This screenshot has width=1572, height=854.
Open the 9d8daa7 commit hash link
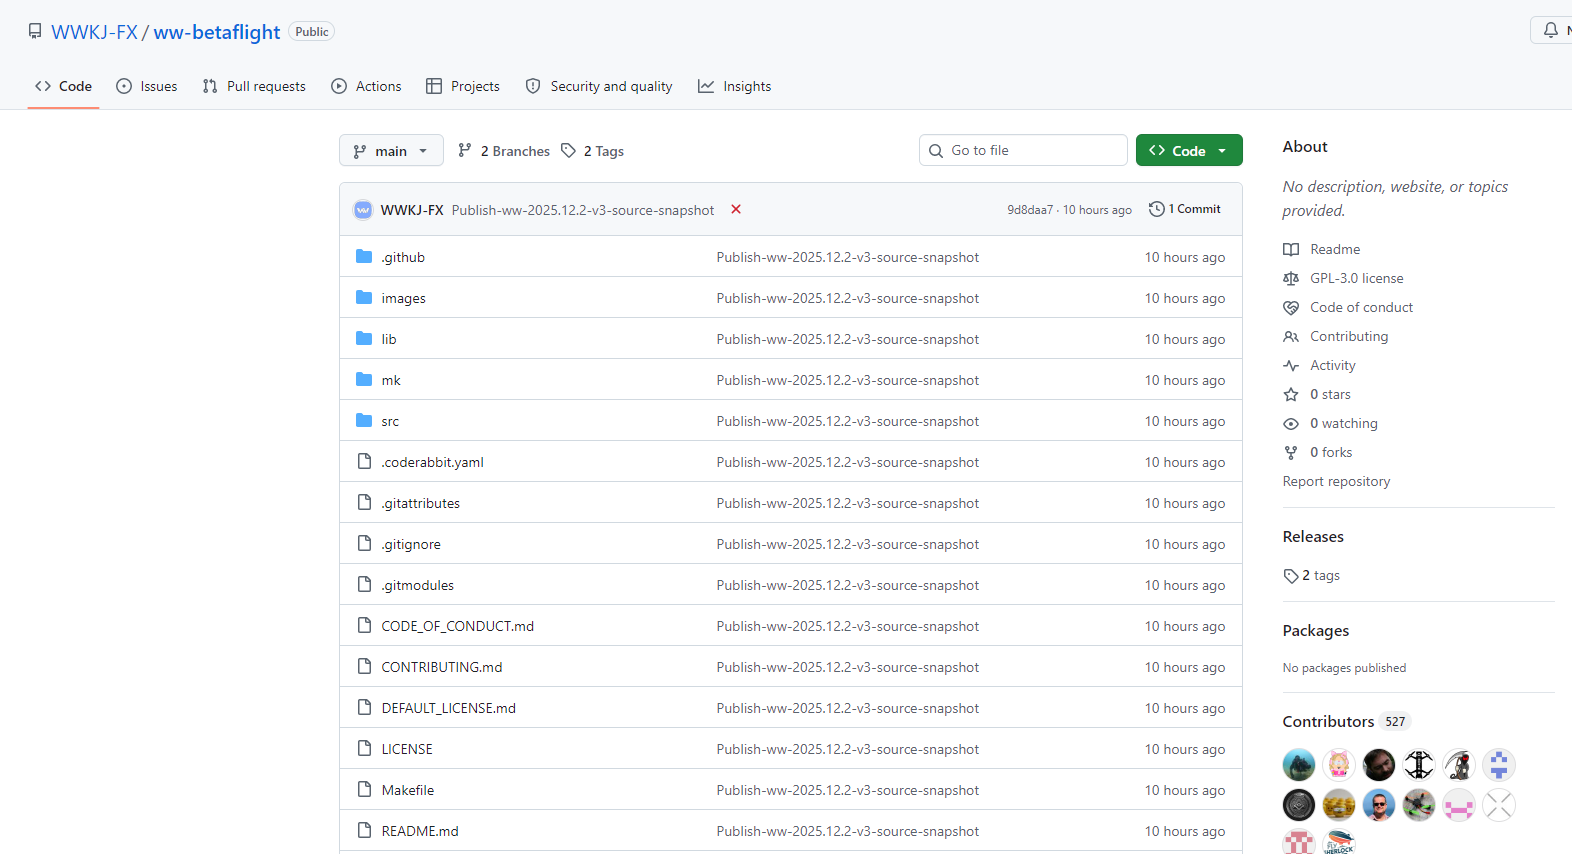(x=1029, y=210)
